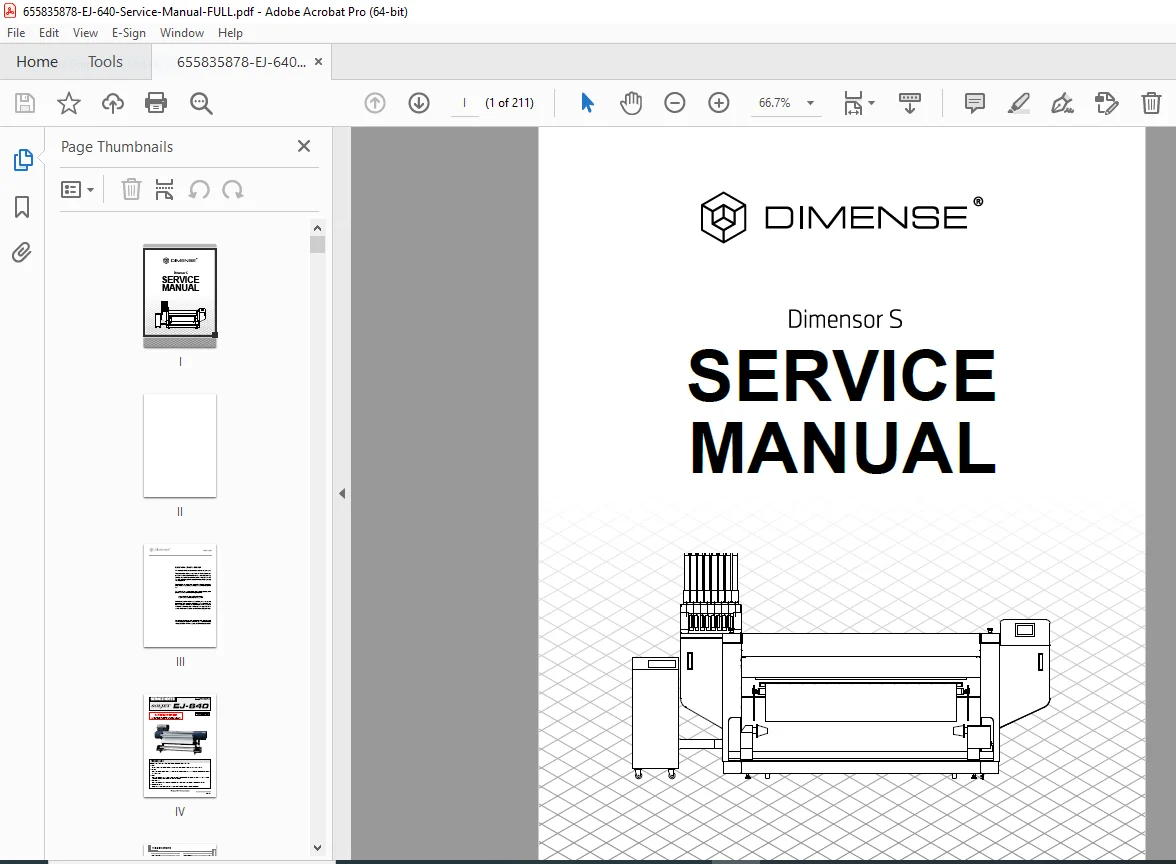Zoom out with minus button
Screen dimensions: 1176x864
point(675,103)
